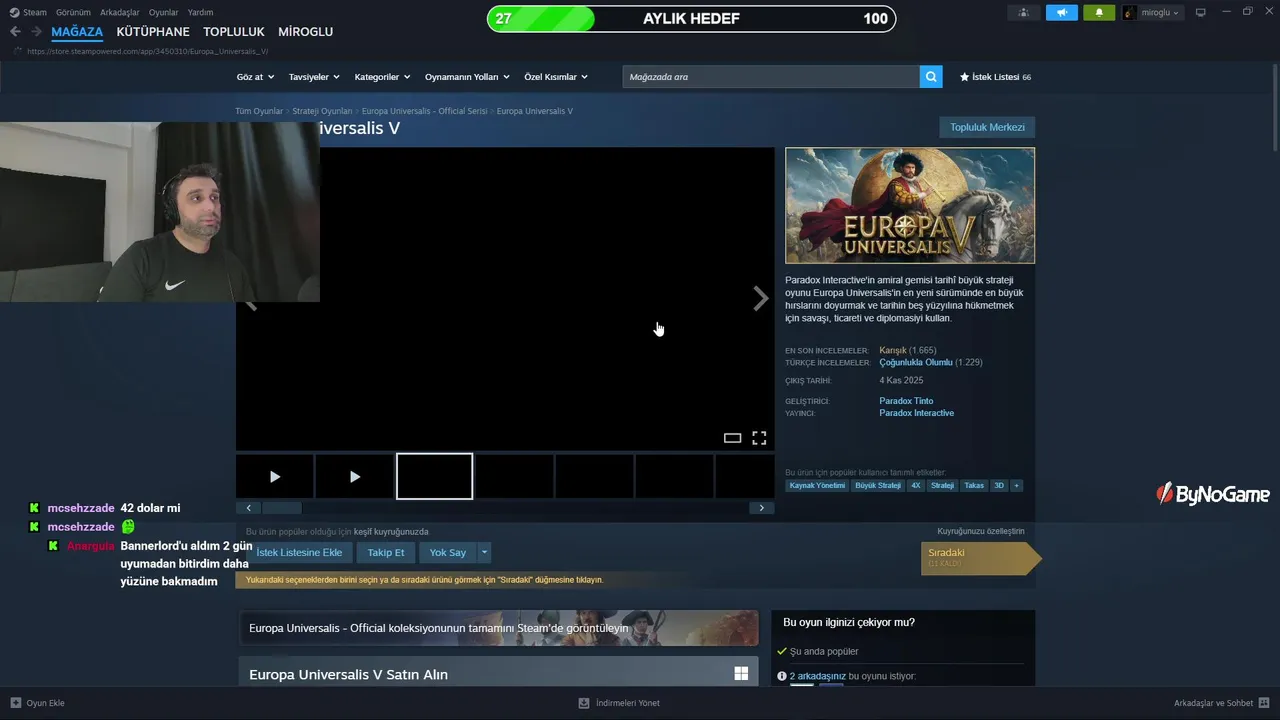Image resolution: width=1280 pixels, height=720 pixels.
Task: Go forward using the forward arrow
Action: tap(36, 32)
